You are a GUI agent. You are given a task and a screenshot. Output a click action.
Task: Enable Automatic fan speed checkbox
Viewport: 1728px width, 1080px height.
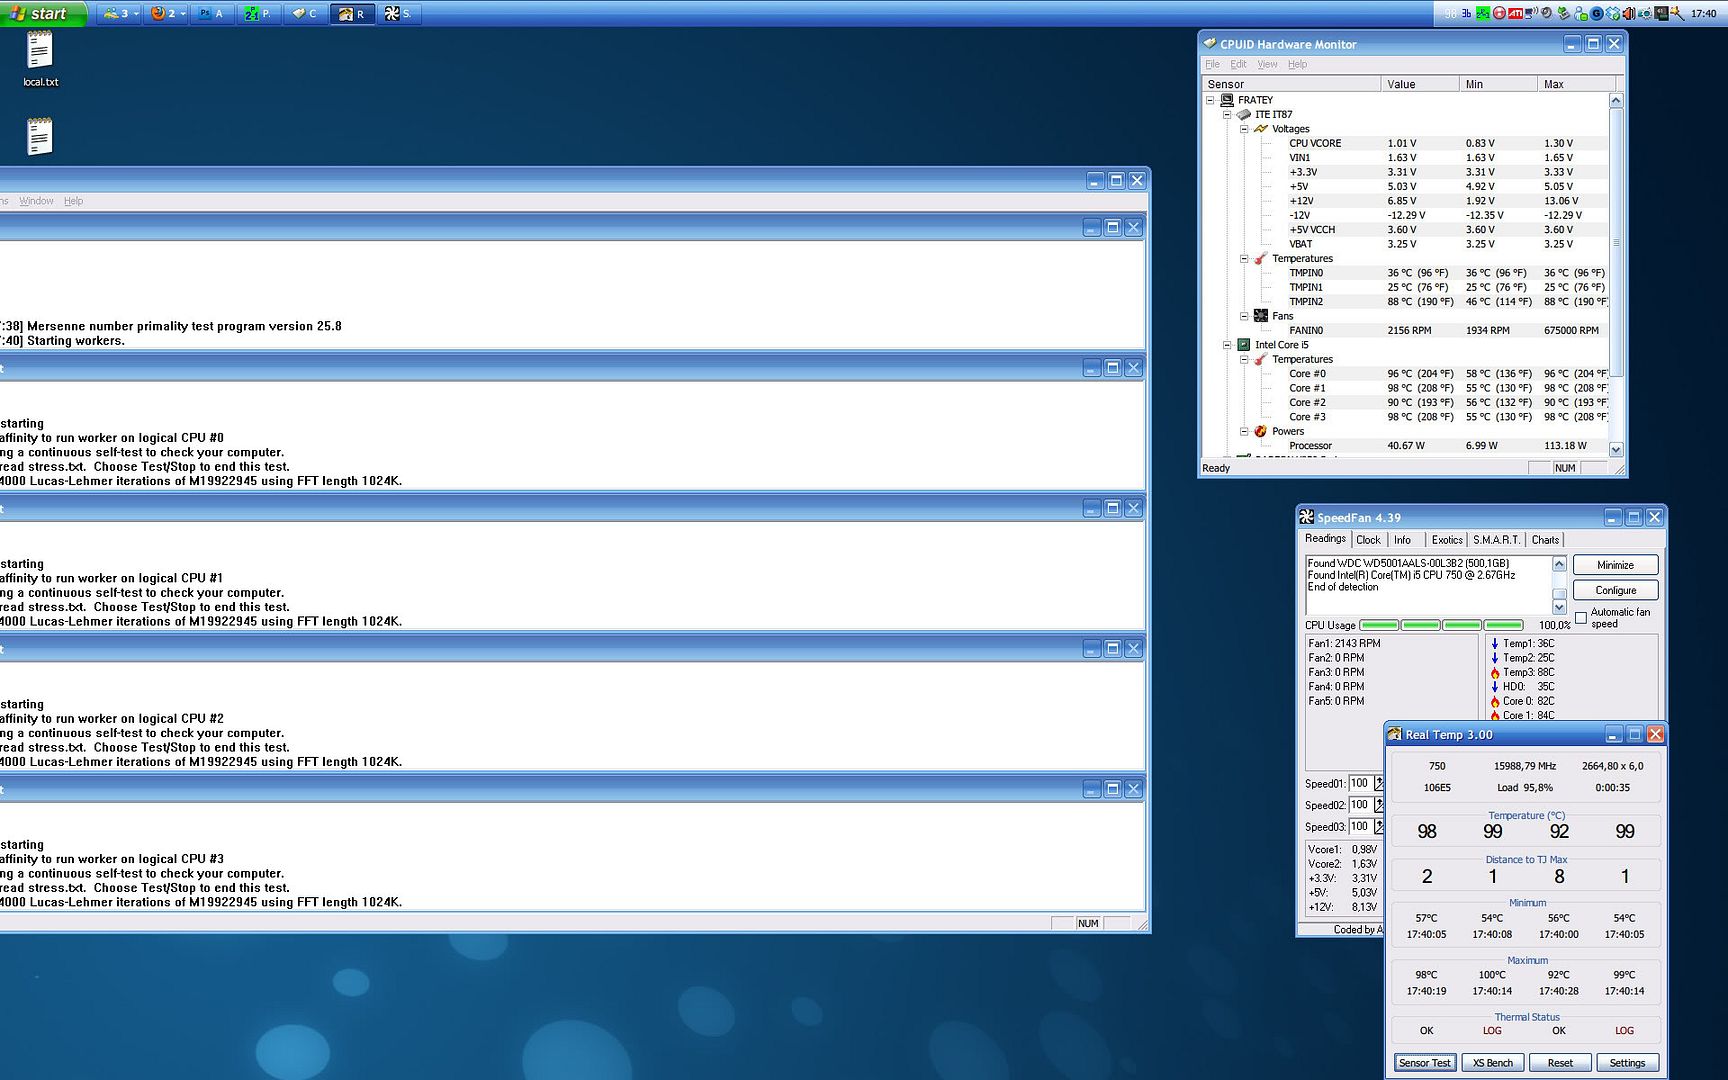click(1581, 618)
